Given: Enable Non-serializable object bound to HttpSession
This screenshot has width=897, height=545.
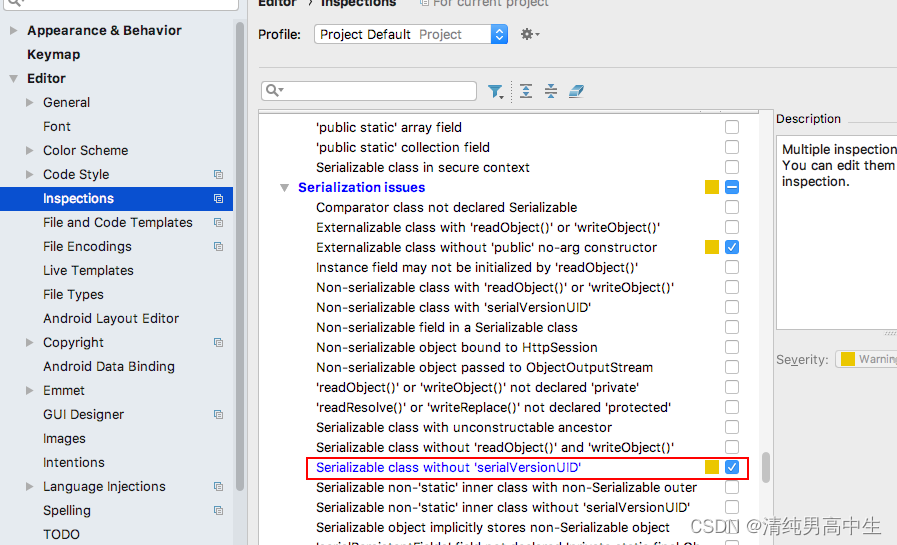Looking at the screenshot, I should click(x=732, y=347).
